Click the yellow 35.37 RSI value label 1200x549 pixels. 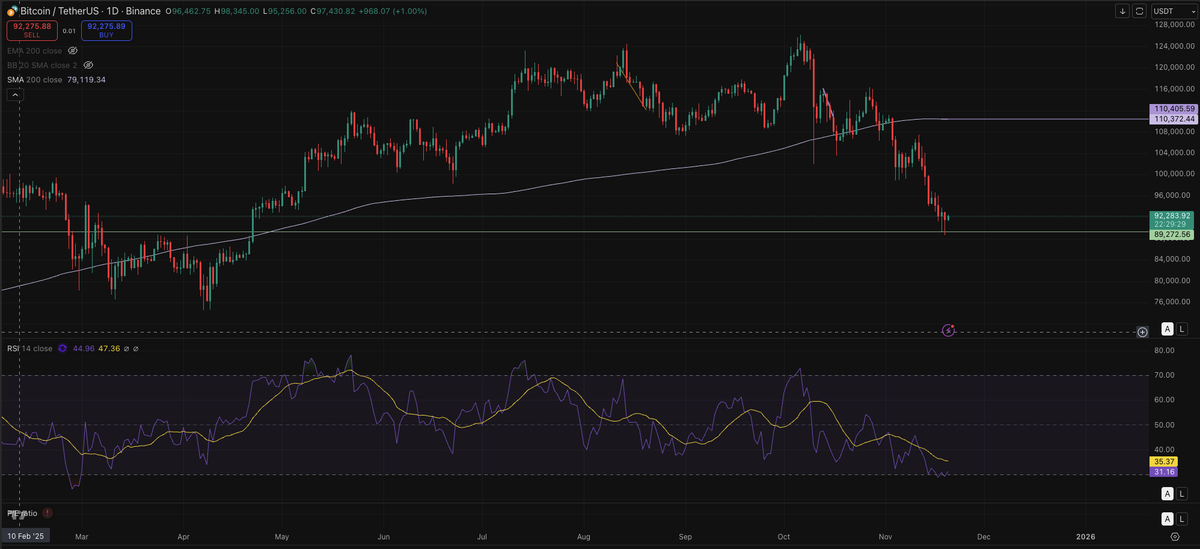pyautogui.click(x=1164, y=462)
